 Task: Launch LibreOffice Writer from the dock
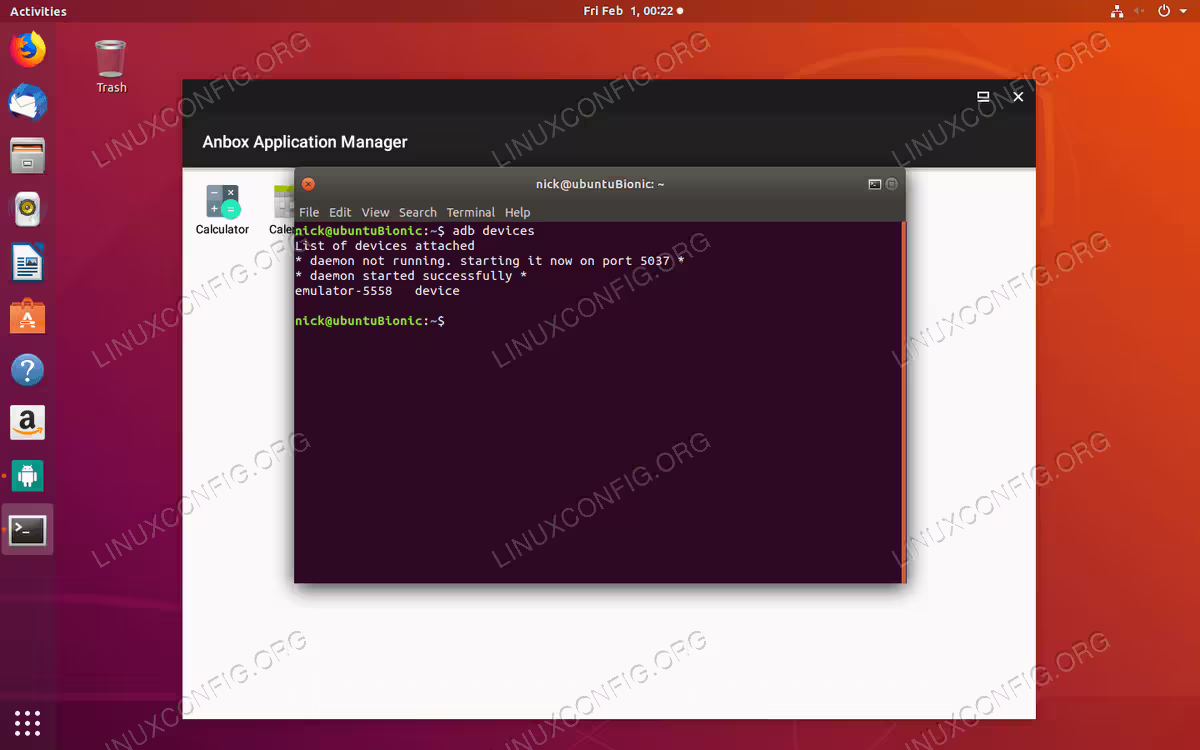click(x=28, y=264)
